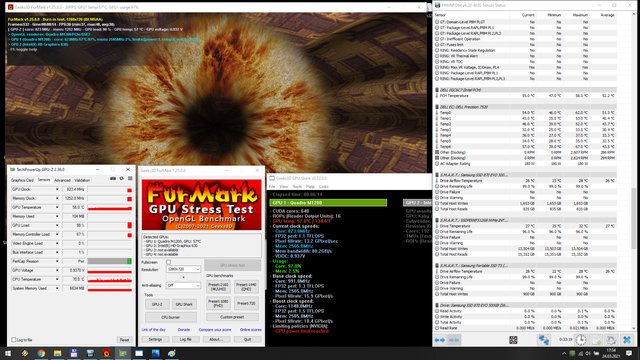Open the Online scores link
Screen dimensions: 640x360
251,329
